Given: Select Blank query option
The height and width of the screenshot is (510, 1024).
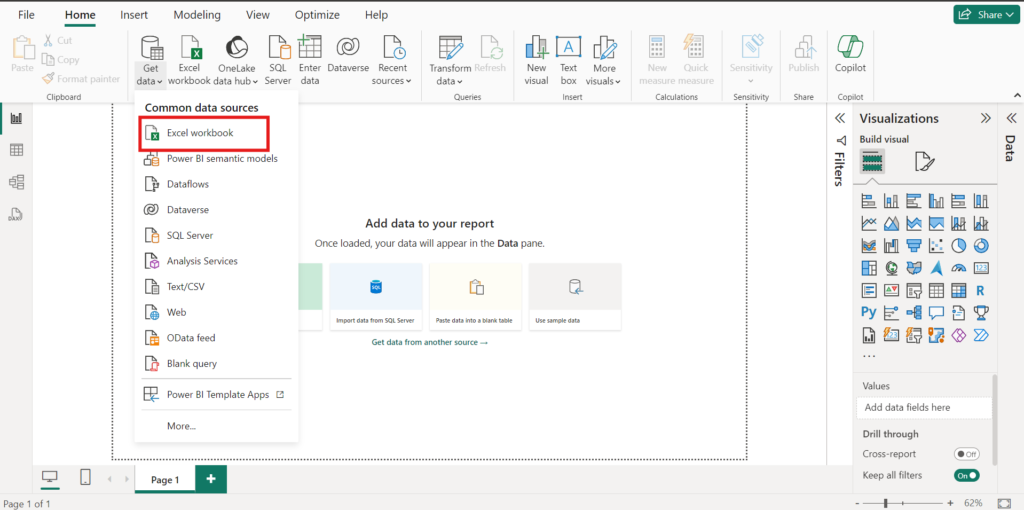Looking at the screenshot, I should click(x=216, y=364).
